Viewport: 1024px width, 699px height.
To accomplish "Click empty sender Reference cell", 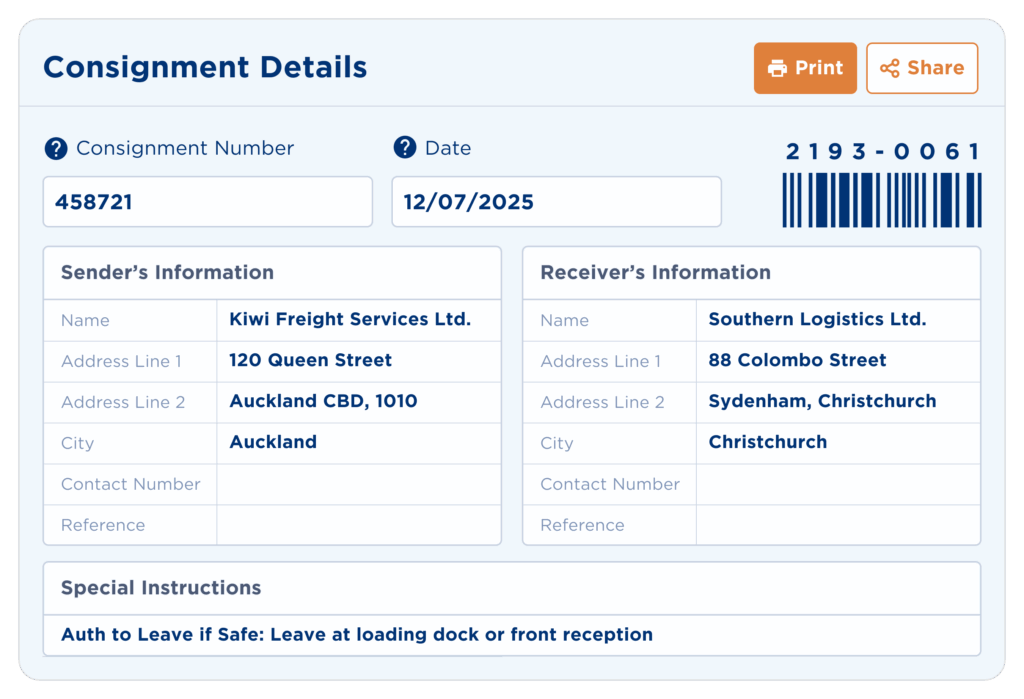I will pos(359,525).
